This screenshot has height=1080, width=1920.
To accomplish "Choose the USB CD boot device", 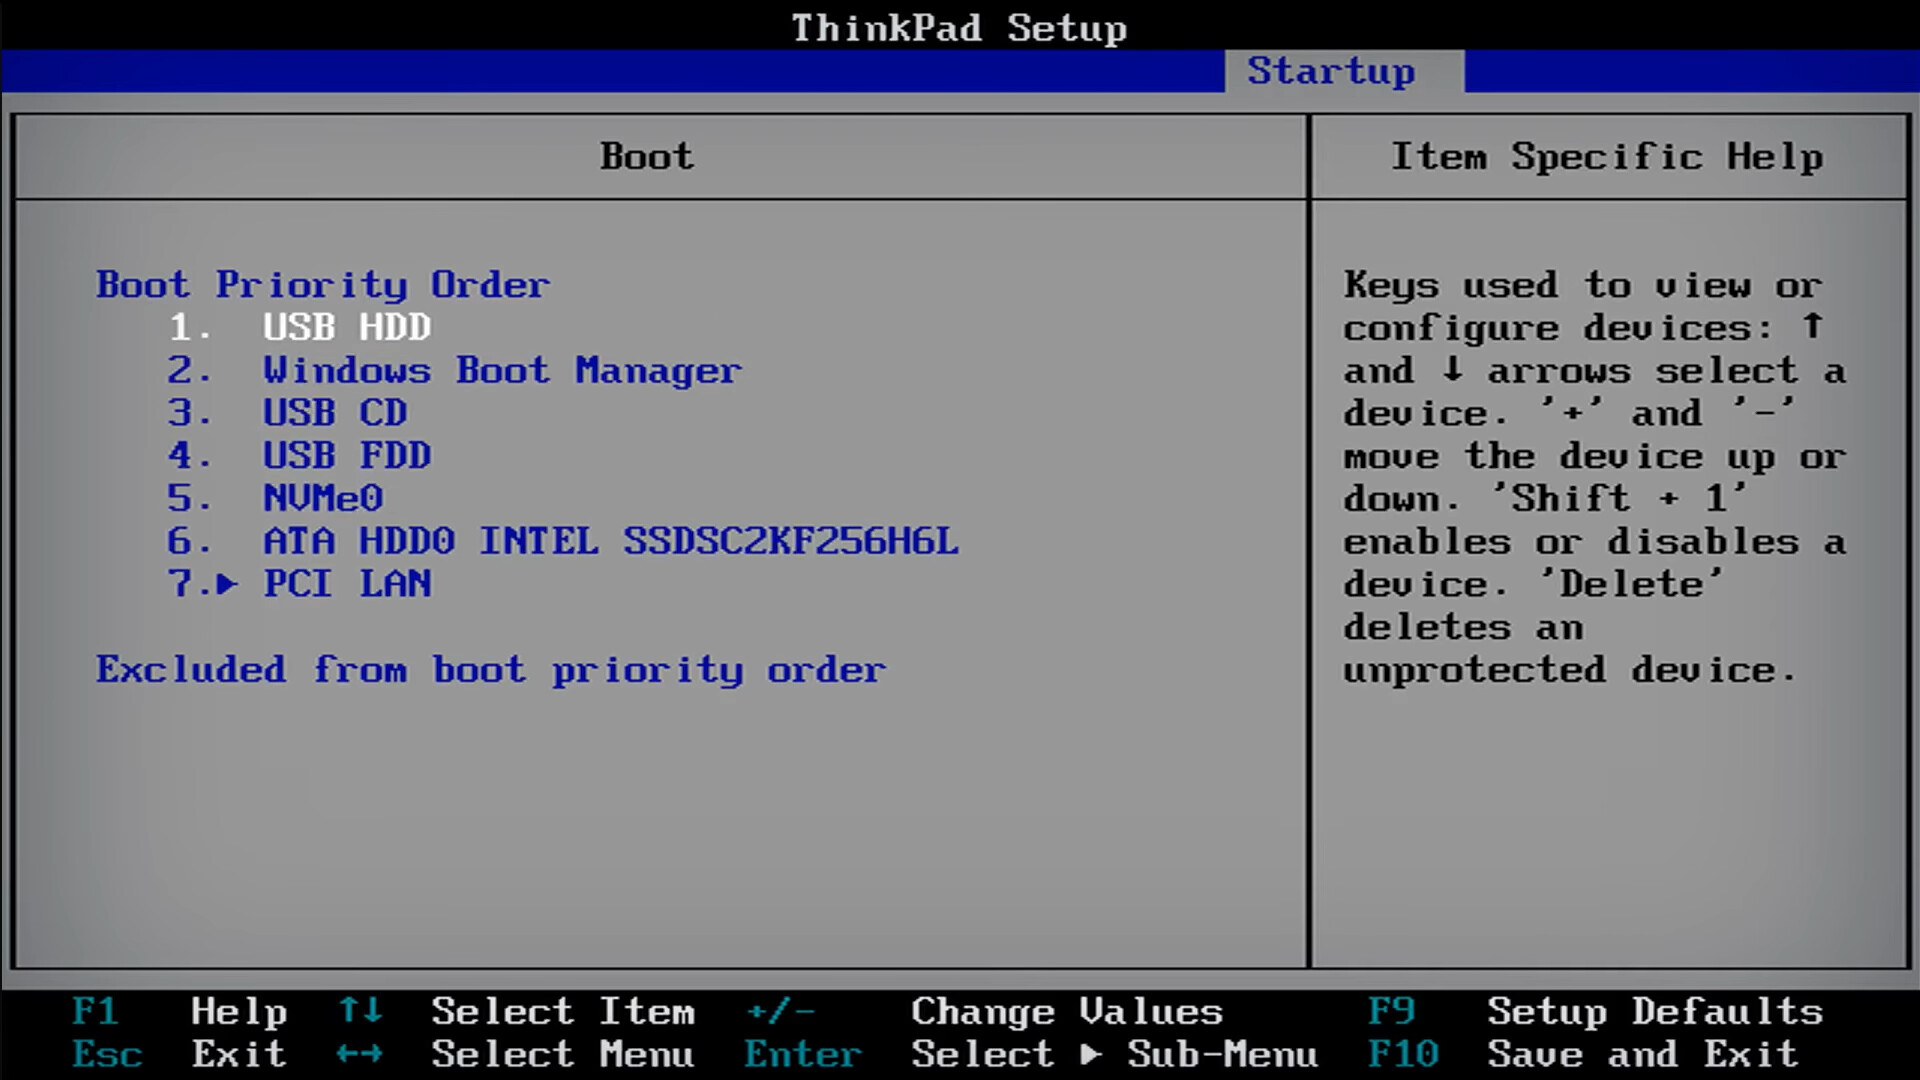I will coord(334,413).
